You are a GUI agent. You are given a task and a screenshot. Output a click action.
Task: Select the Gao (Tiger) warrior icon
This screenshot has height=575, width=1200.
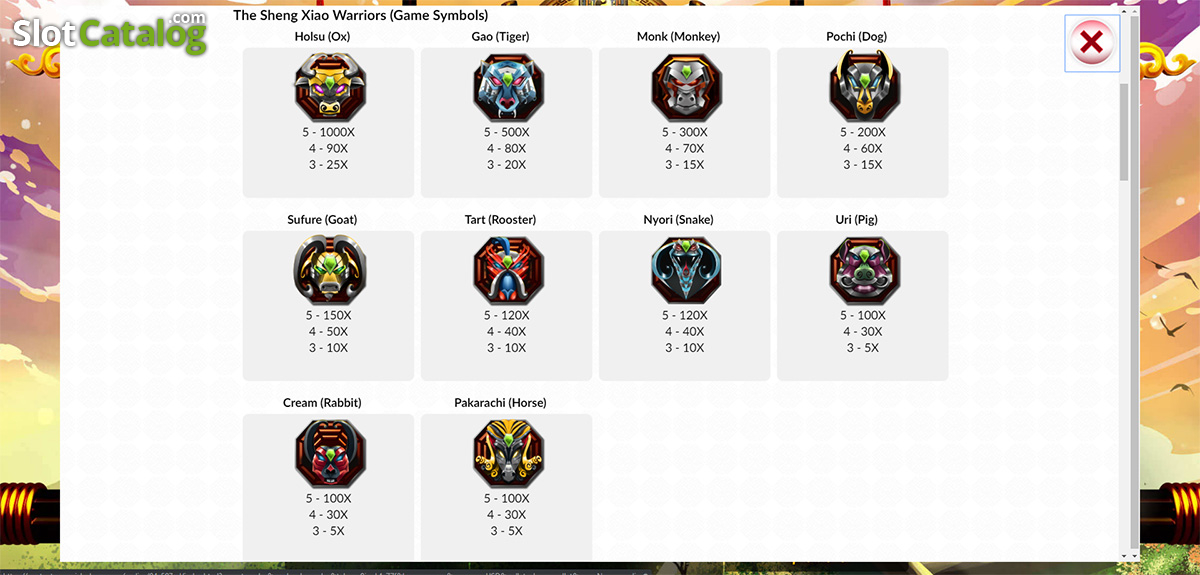508,87
